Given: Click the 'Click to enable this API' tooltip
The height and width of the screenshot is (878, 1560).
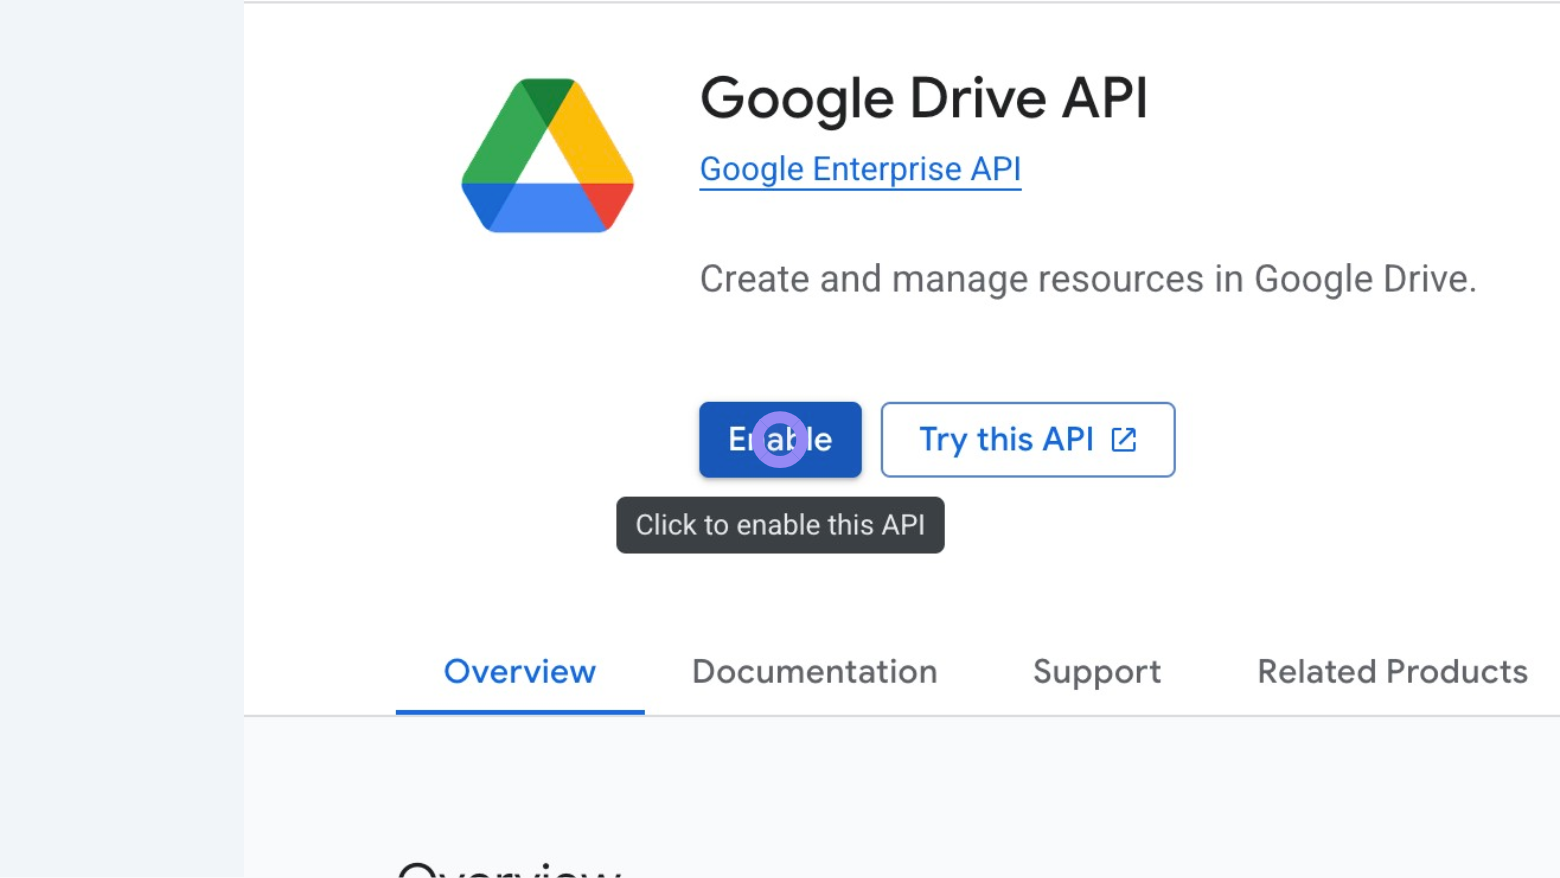Looking at the screenshot, I should tap(779, 524).
